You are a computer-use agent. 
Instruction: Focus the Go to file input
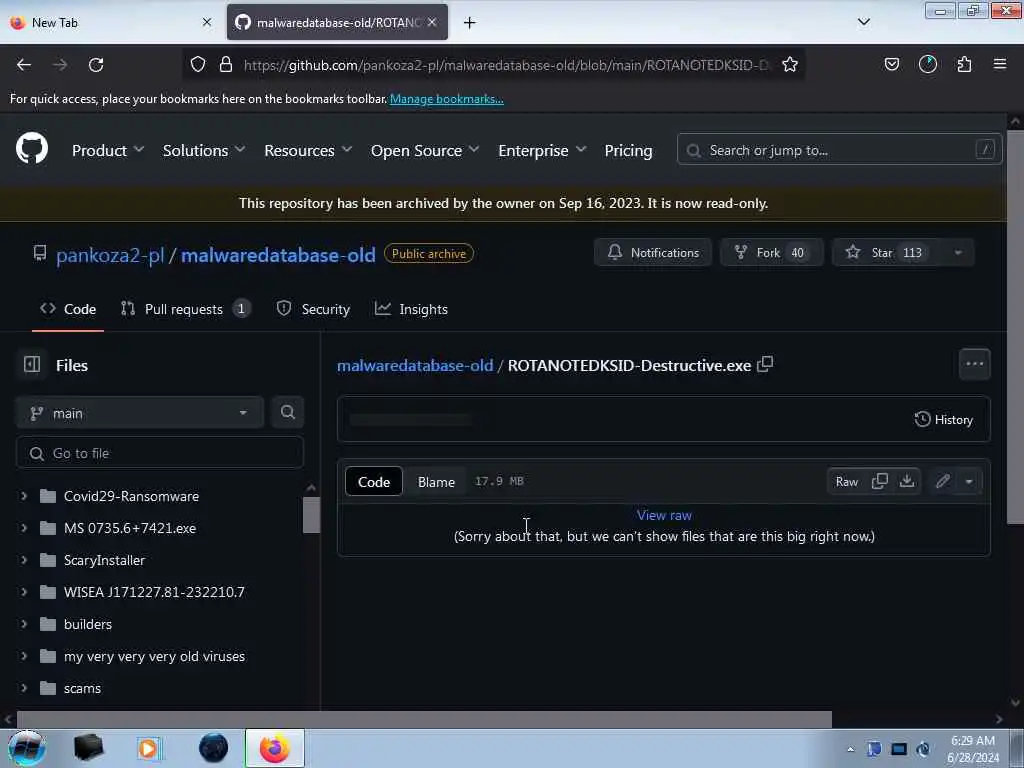159,453
